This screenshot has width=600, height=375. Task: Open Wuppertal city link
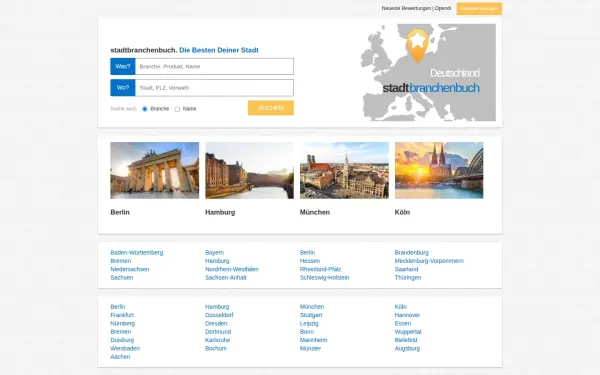[x=408, y=332]
